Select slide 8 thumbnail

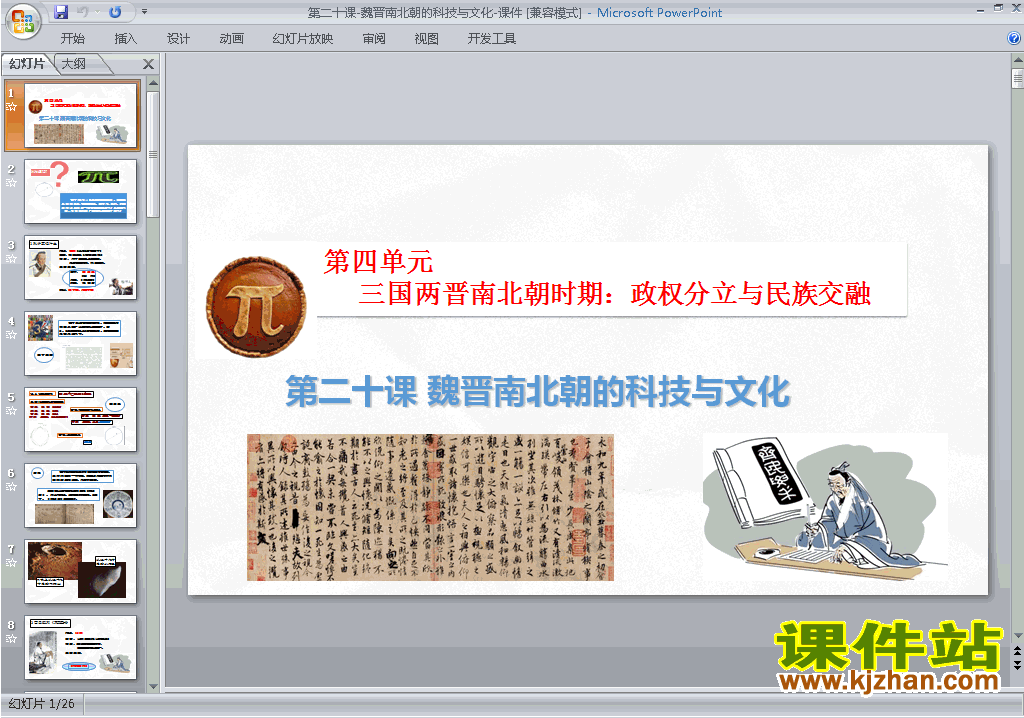click(80, 647)
